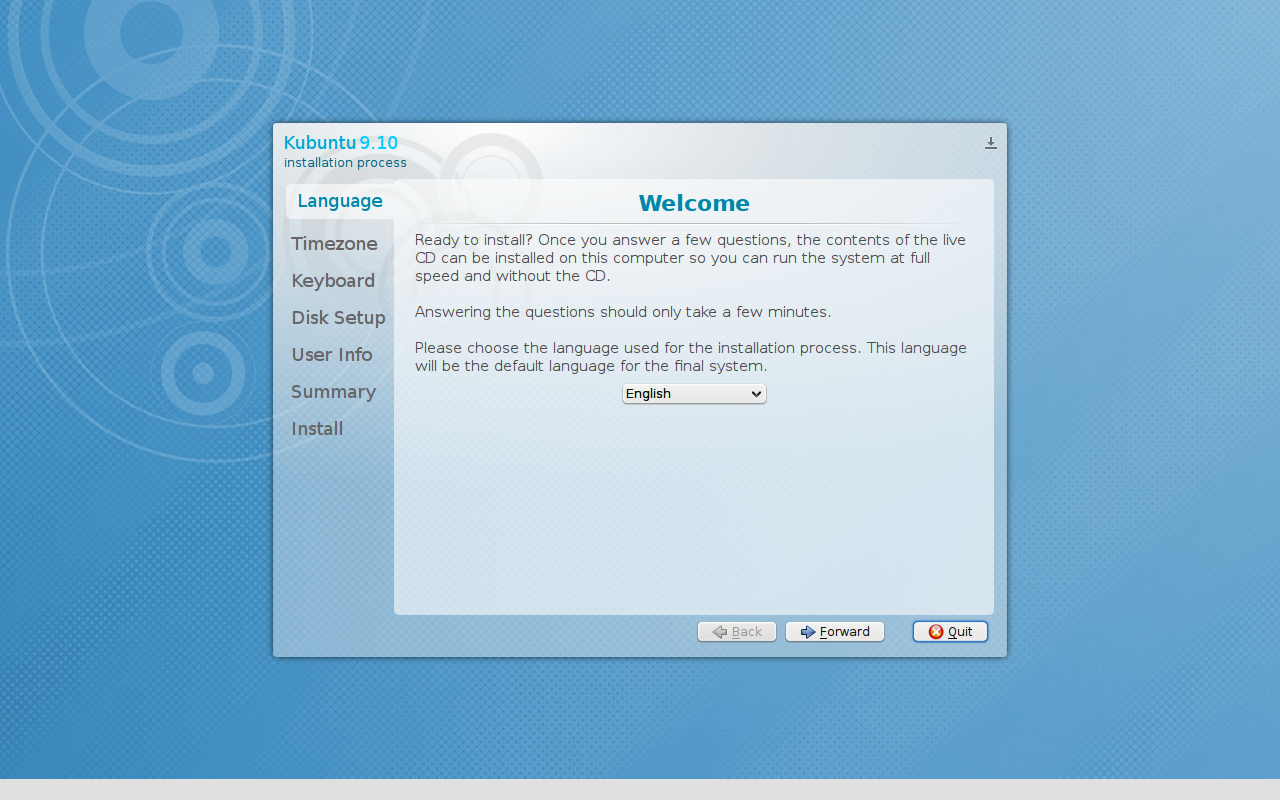Open the English language dropdown

(x=685, y=394)
